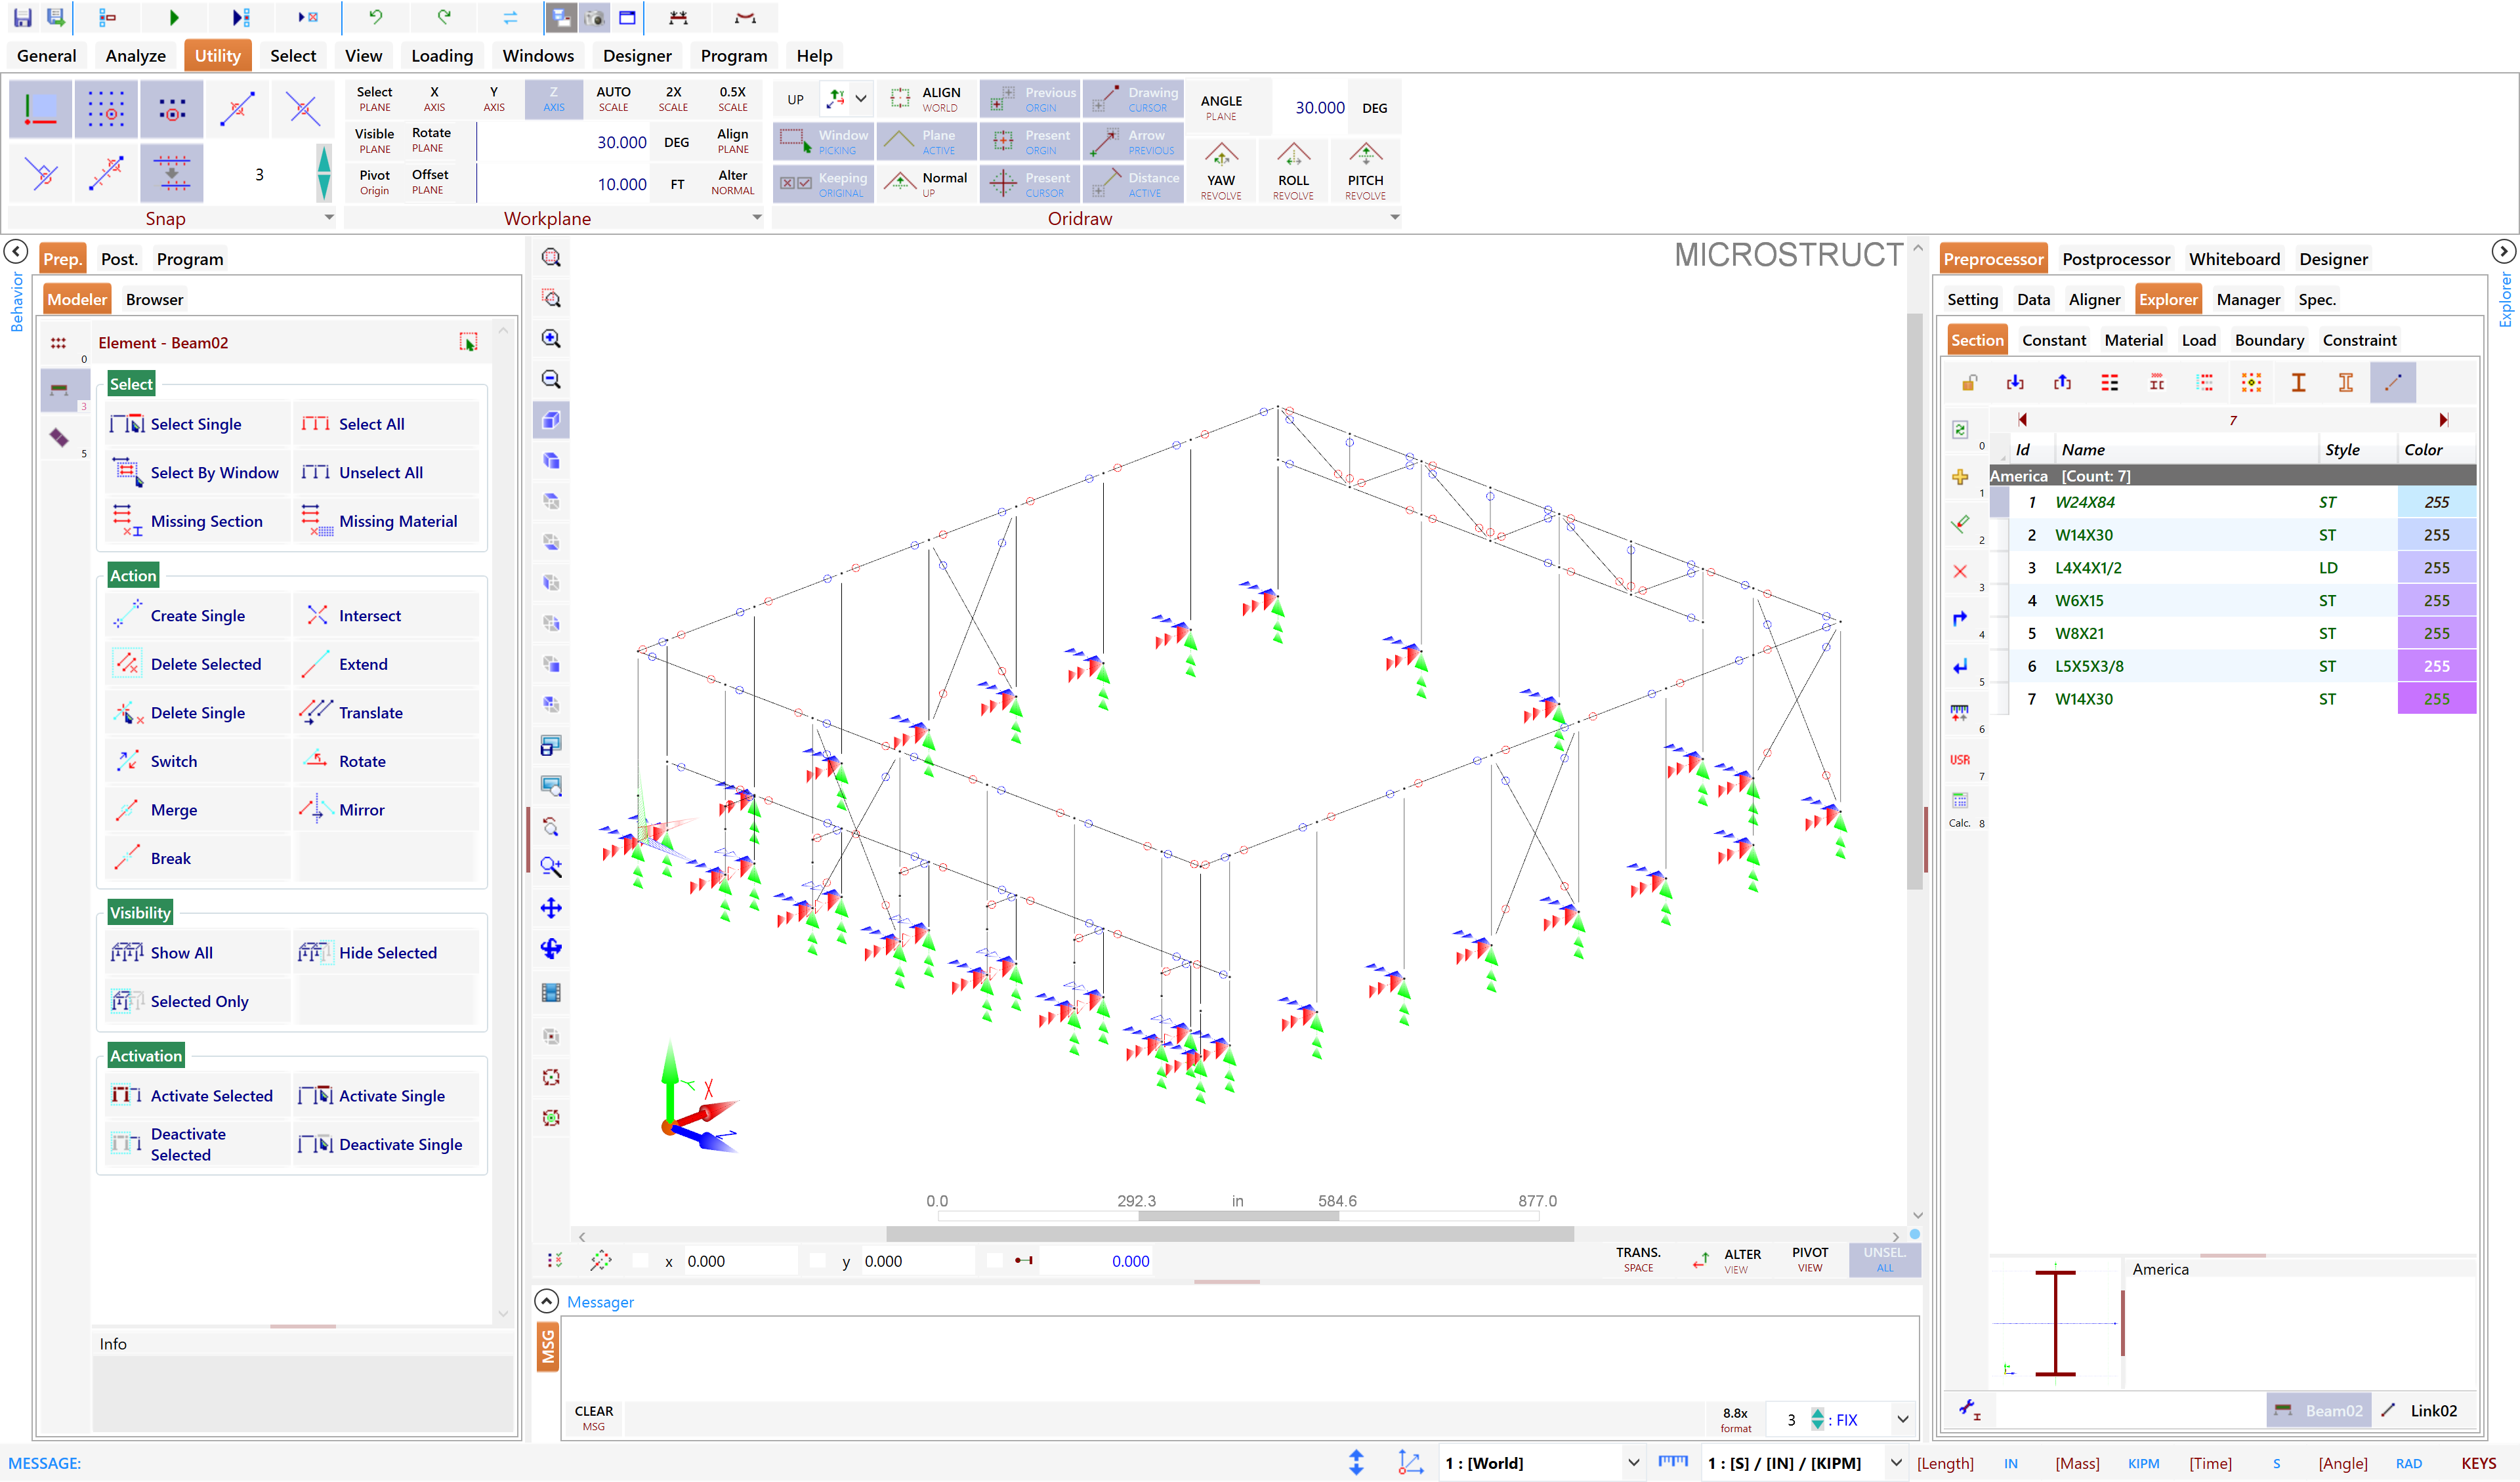Click the pan view cross-arrows icon
The image size is (2520, 1482).
click(x=551, y=908)
